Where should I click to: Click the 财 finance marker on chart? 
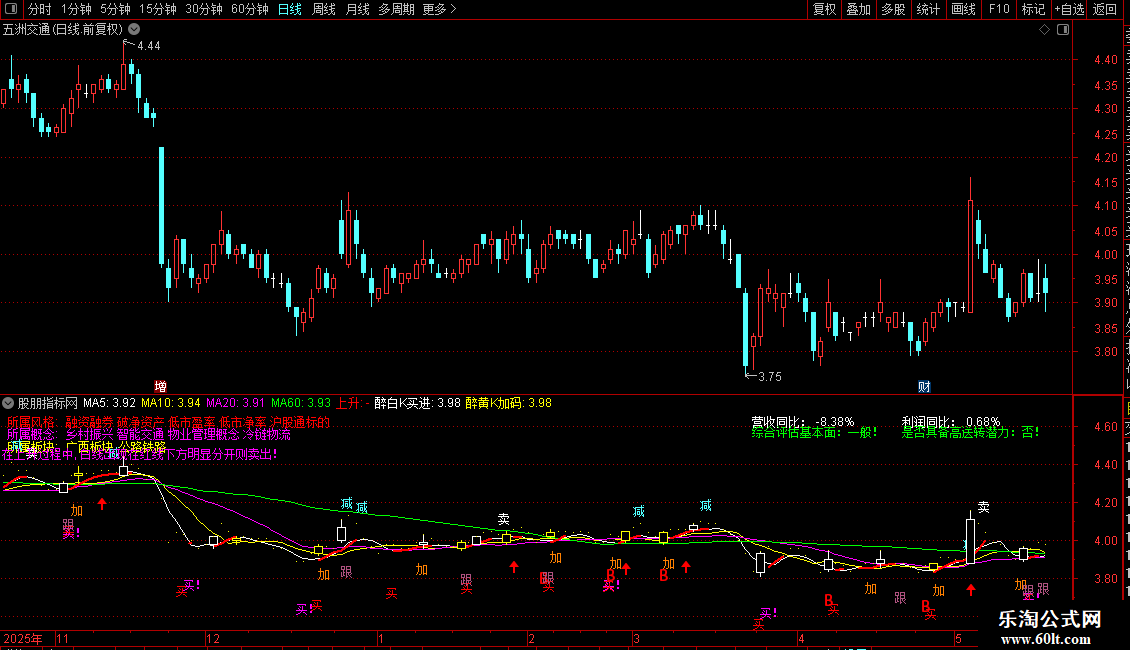[x=924, y=387]
